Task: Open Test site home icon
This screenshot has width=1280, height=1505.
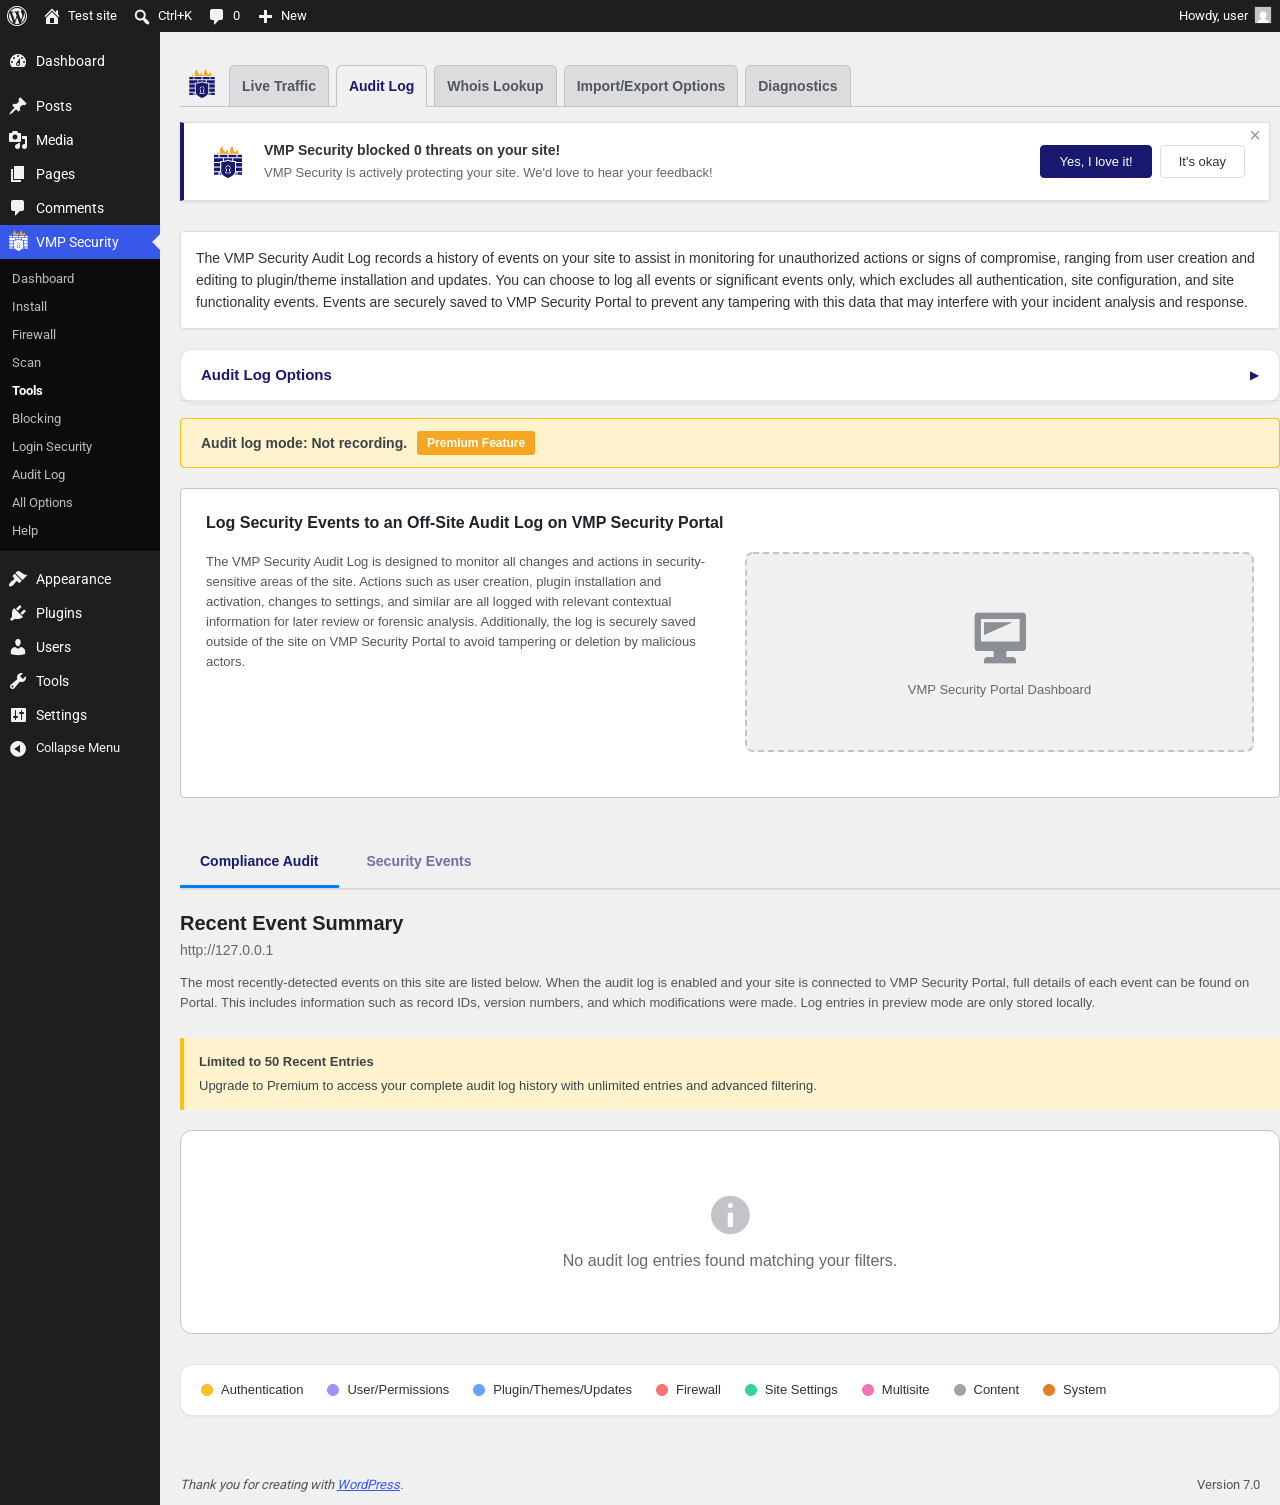Action: point(52,16)
